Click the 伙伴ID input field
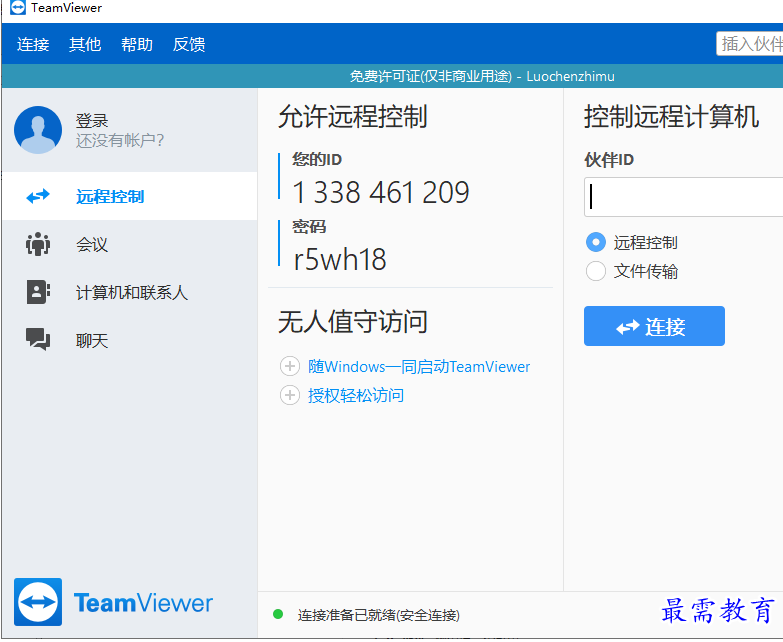The height and width of the screenshot is (642, 783). click(x=684, y=197)
